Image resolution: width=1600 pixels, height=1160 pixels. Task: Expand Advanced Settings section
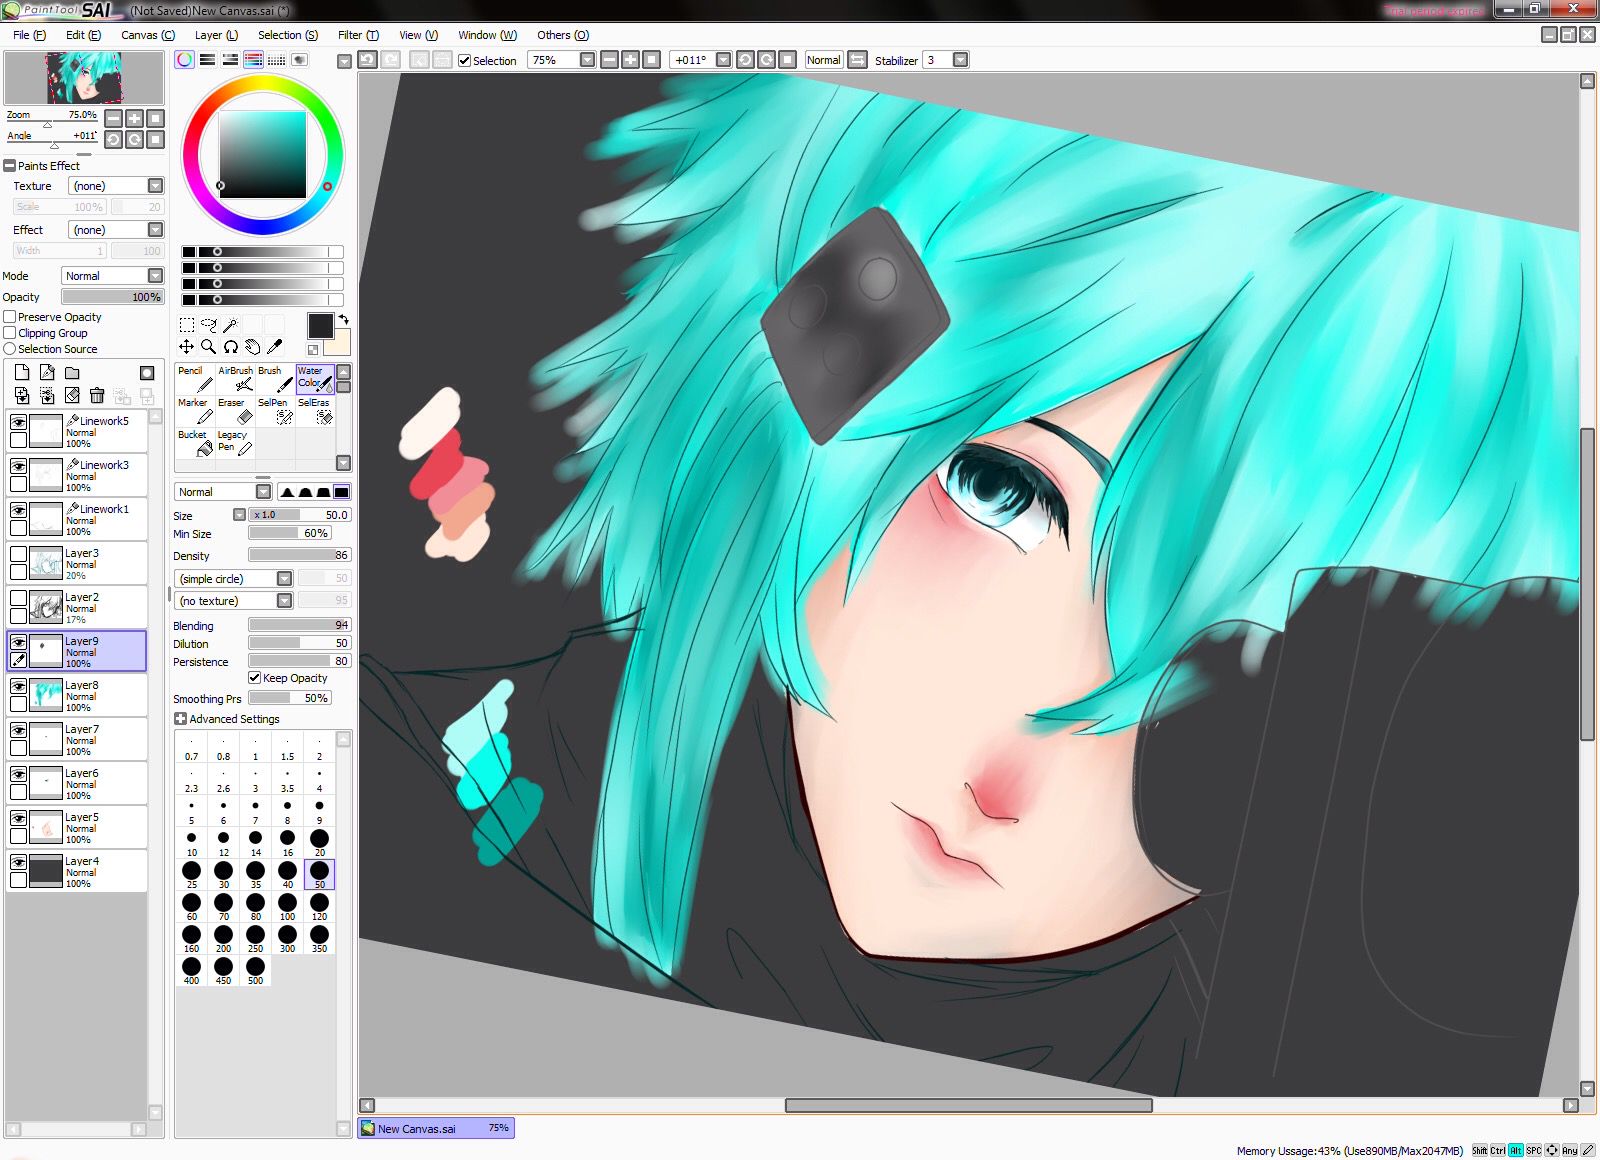[x=180, y=719]
